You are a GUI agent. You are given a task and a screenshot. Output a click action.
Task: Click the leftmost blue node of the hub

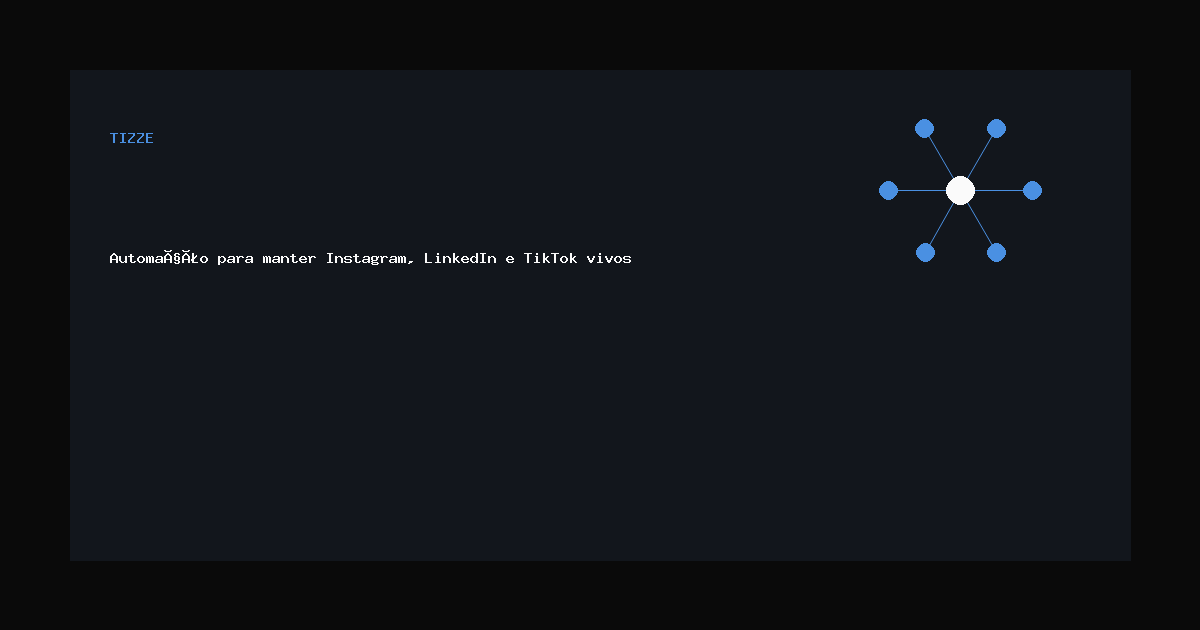(888, 190)
